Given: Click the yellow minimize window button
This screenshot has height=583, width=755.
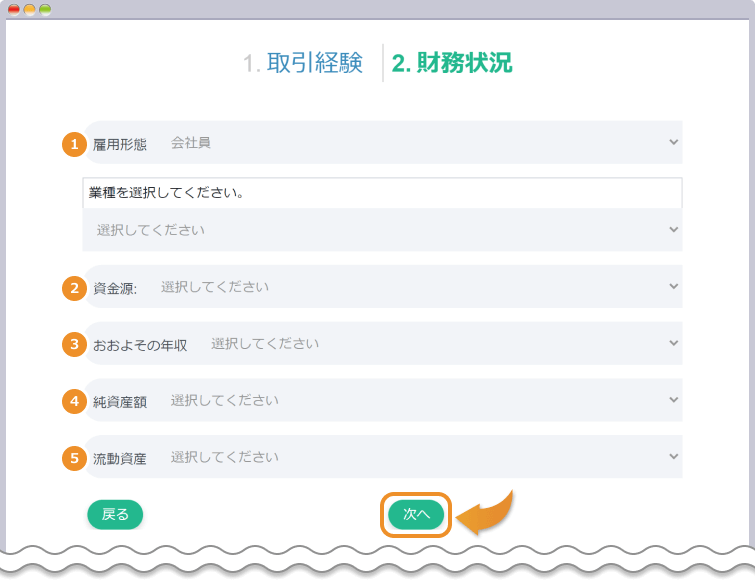Looking at the screenshot, I should click(x=29, y=10).
